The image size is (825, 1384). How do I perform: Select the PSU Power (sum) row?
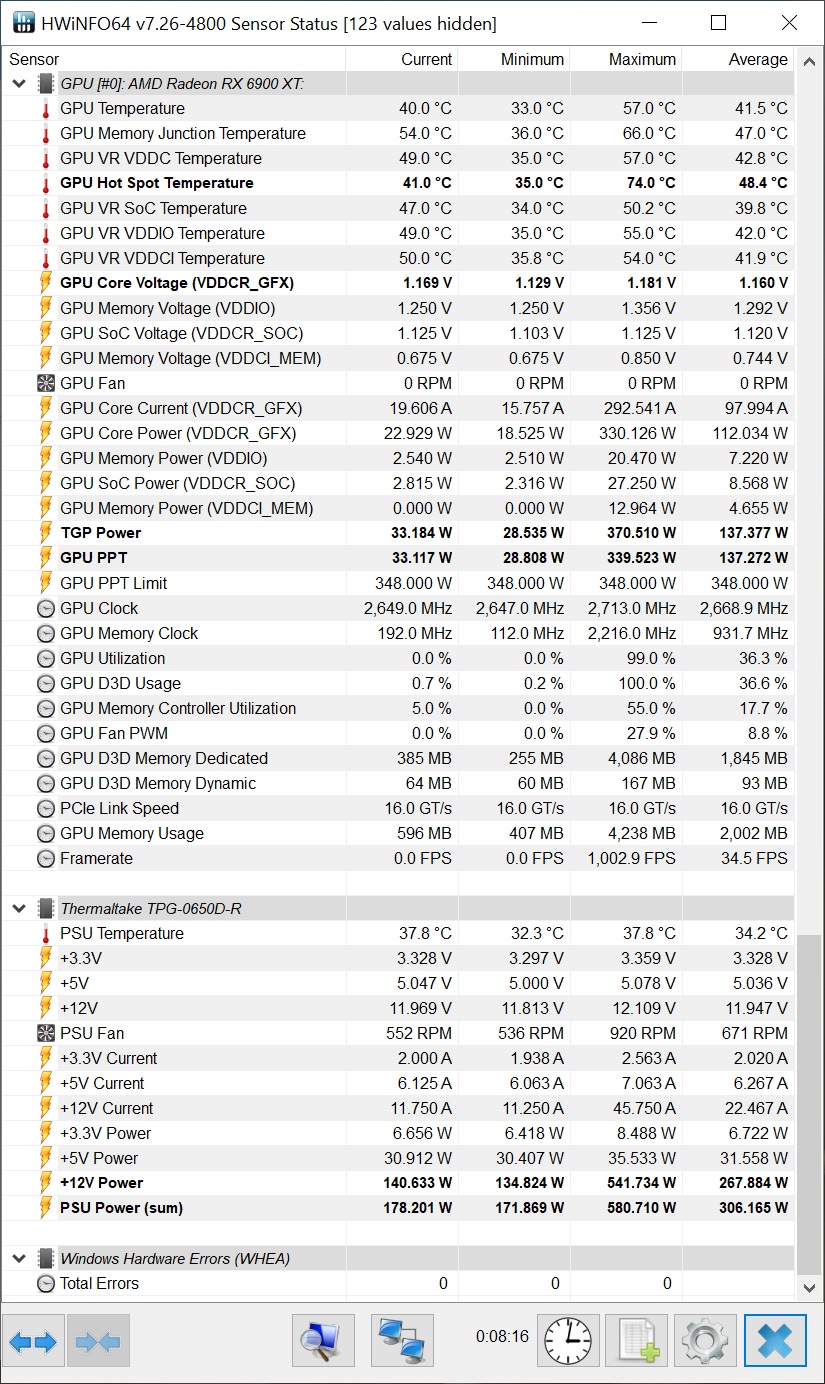point(121,1208)
